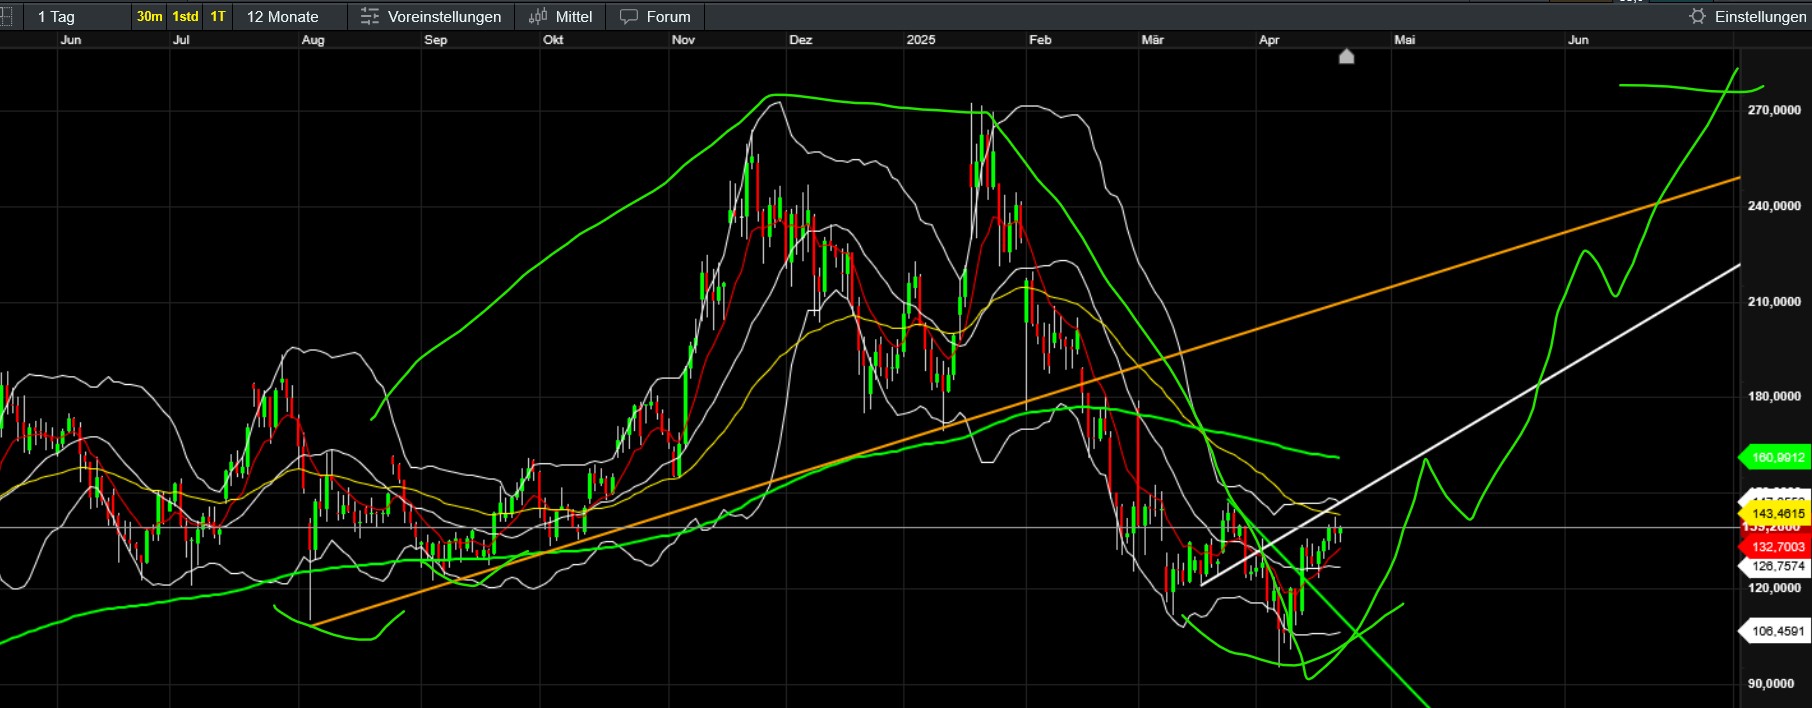Click the layout grid icon at top-left
This screenshot has width=1812, height=708.
tap(6, 17)
